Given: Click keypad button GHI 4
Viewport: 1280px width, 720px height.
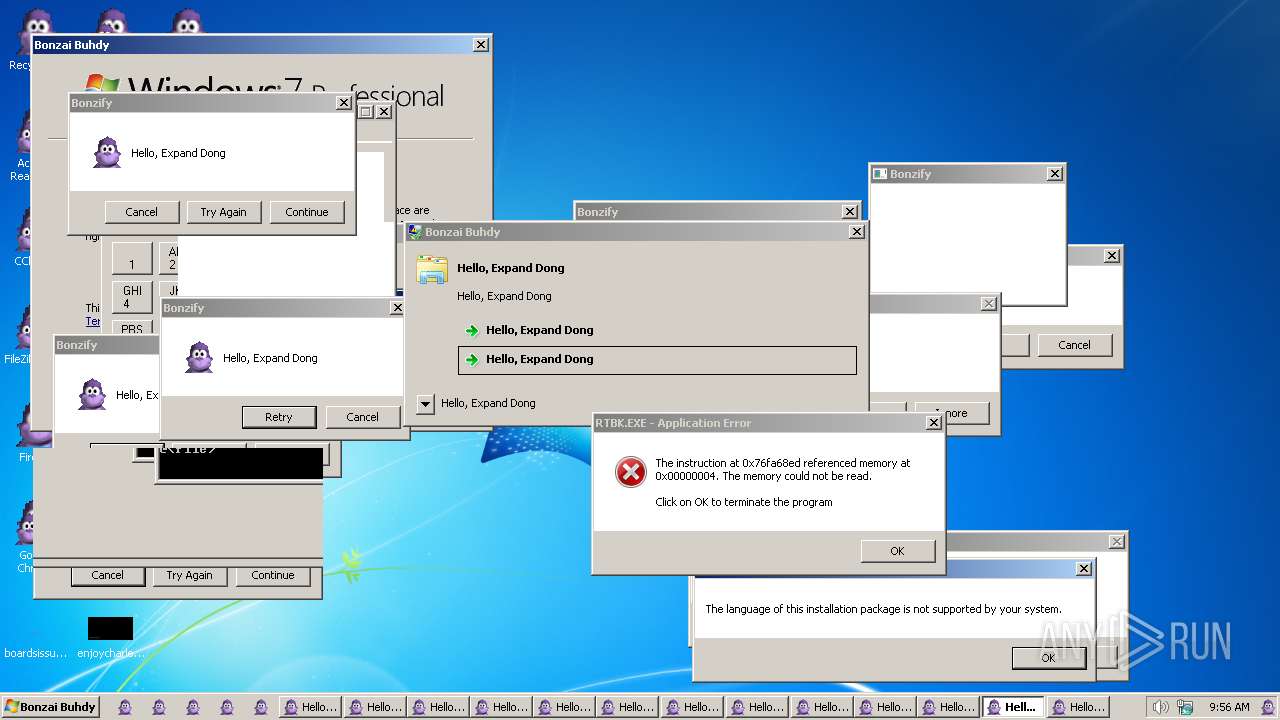Looking at the screenshot, I should pyautogui.click(x=132, y=297).
